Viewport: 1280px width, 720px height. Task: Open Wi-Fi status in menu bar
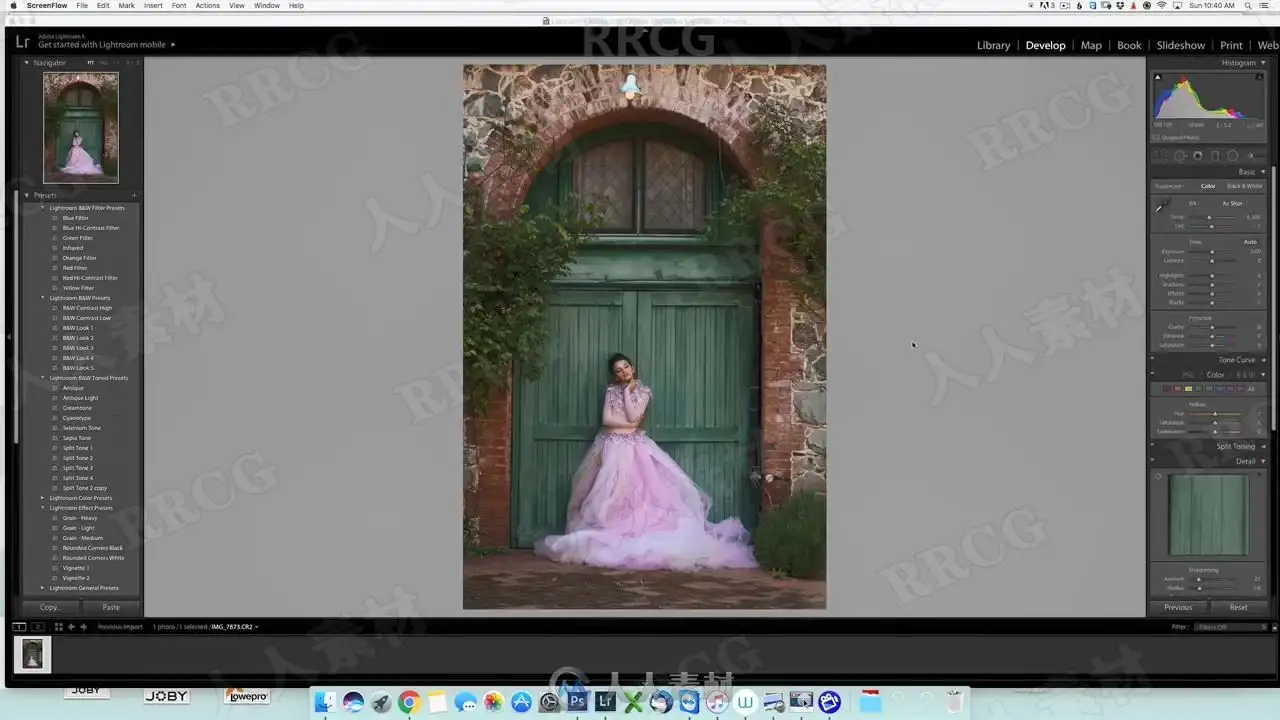point(1162,5)
